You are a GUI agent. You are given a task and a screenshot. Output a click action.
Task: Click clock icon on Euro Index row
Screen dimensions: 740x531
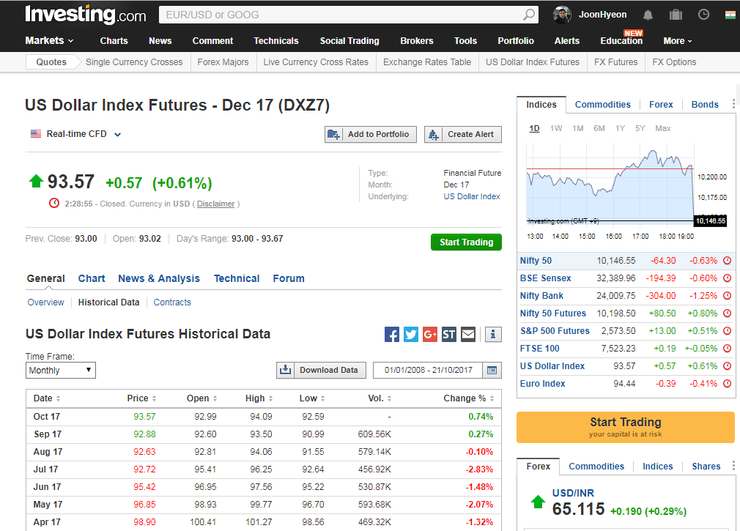click(727, 384)
